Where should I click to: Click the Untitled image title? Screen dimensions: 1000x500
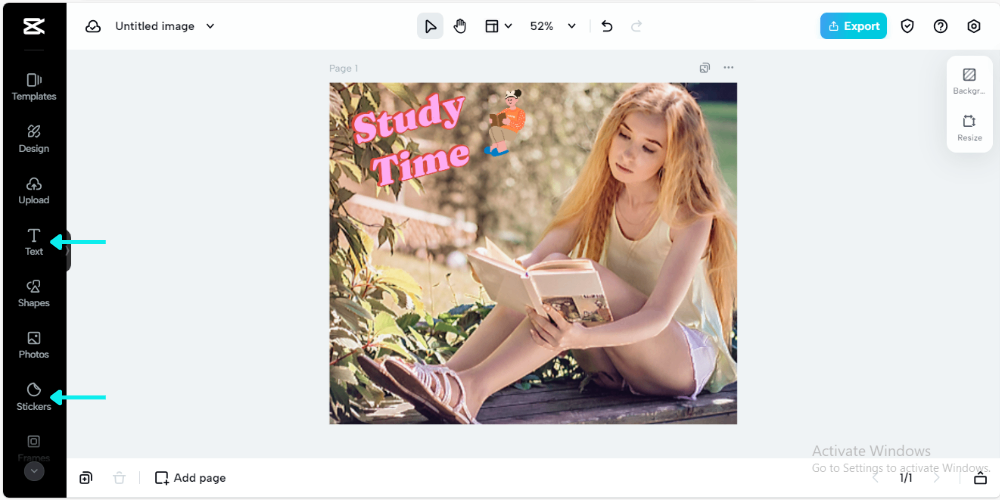(154, 26)
